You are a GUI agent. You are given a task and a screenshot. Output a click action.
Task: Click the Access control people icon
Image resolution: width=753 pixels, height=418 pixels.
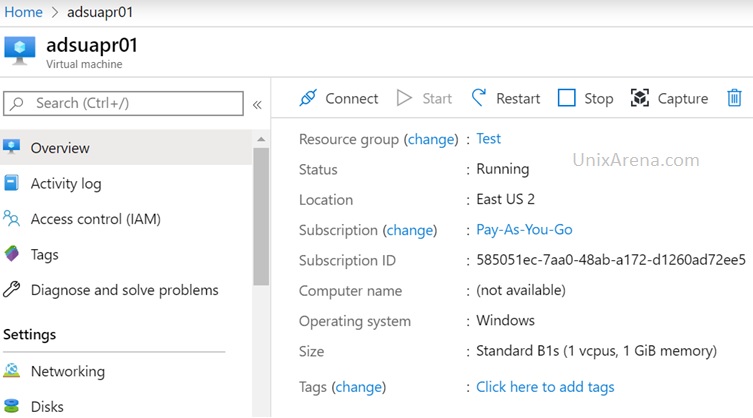[x=12, y=218]
